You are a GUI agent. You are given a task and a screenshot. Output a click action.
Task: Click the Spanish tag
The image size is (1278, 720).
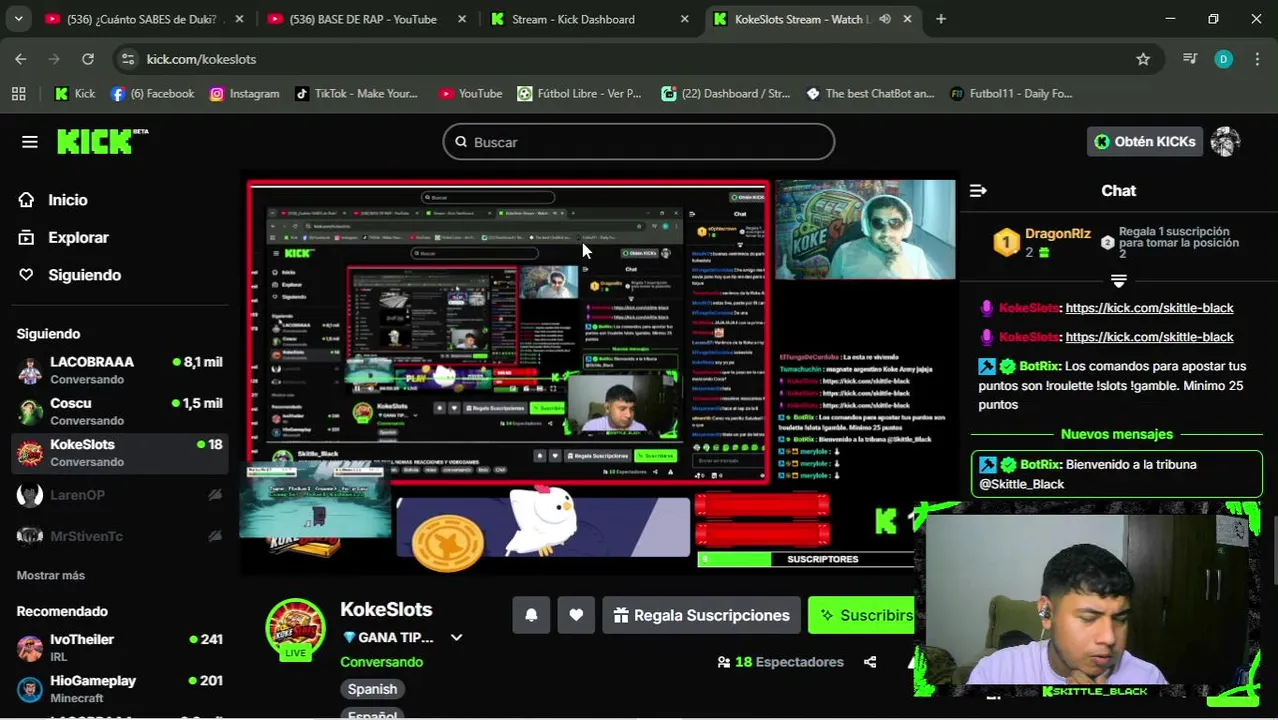click(x=372, y=689)
